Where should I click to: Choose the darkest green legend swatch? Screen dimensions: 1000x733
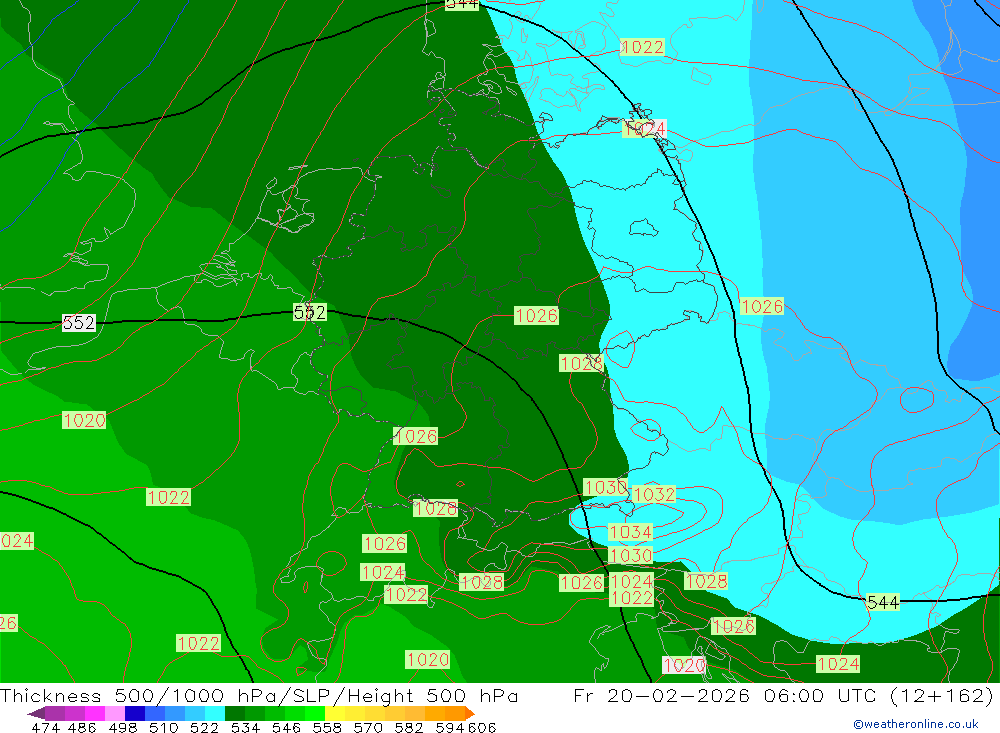click(x=235, y=713)
